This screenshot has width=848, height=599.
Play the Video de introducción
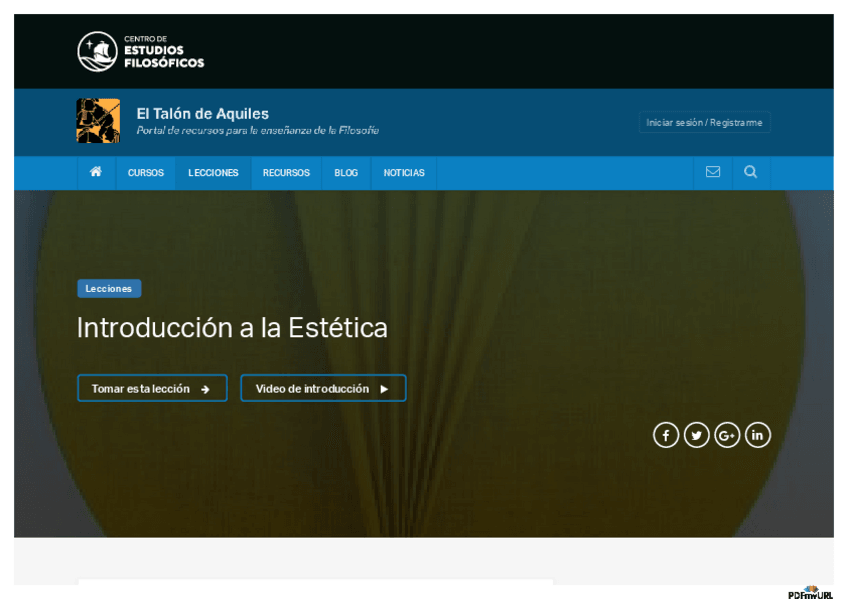[323, 389]
